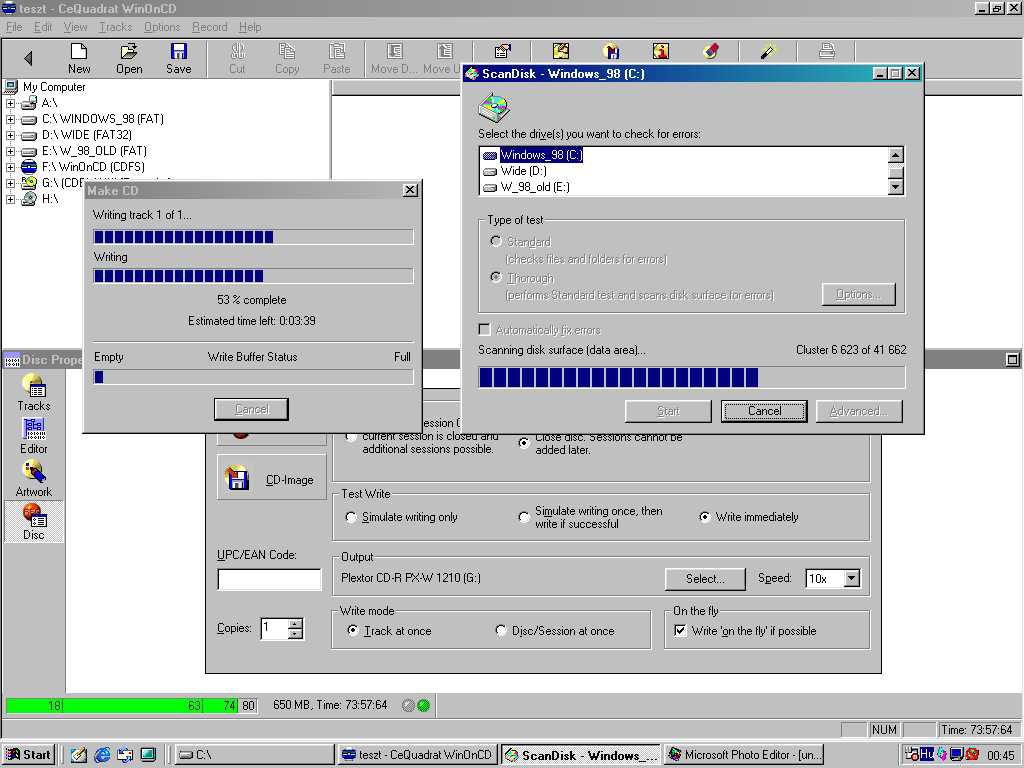The height and width of the screenshot is (768, 1024).
Task: Click the Write Buffer Status bar
Action: (253, 377)
